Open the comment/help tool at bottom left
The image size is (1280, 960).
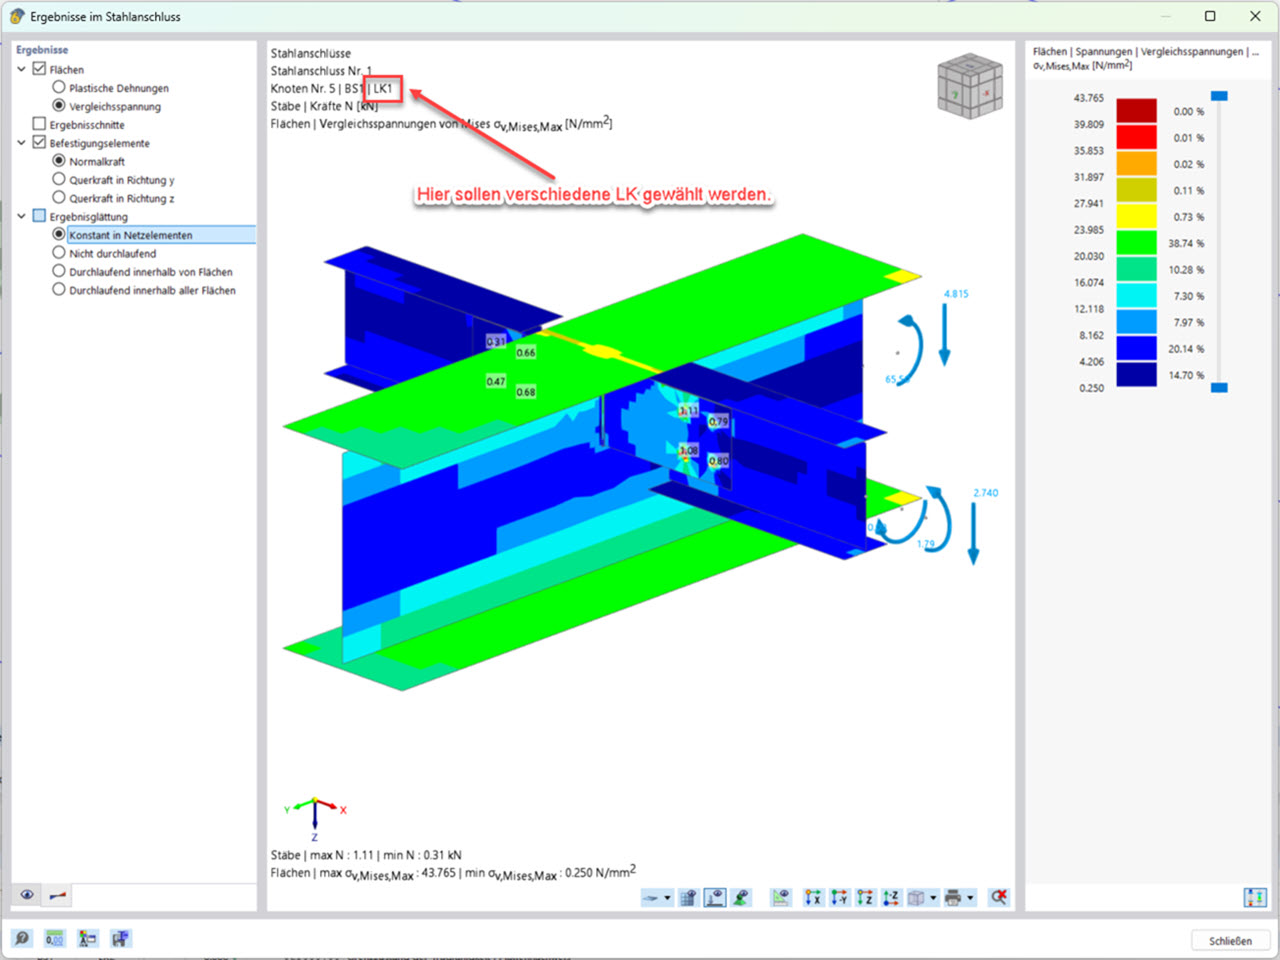click(22, 938)
